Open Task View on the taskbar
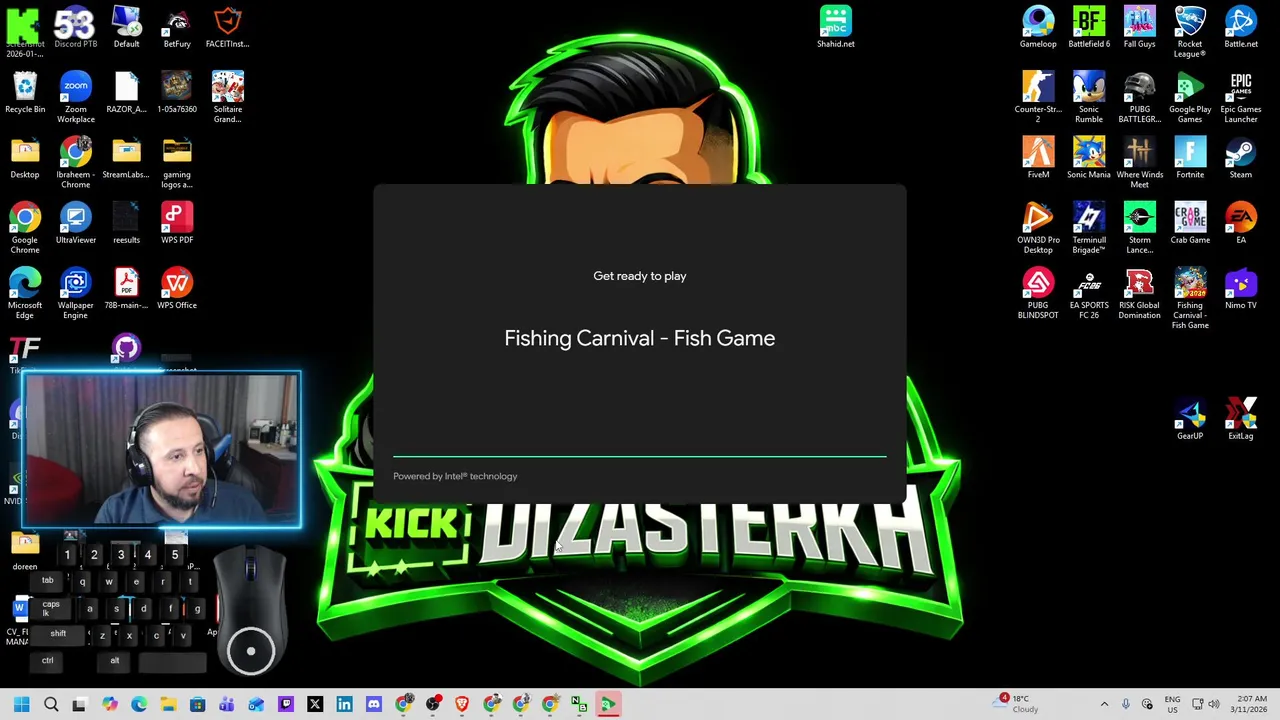 (80, 705)
